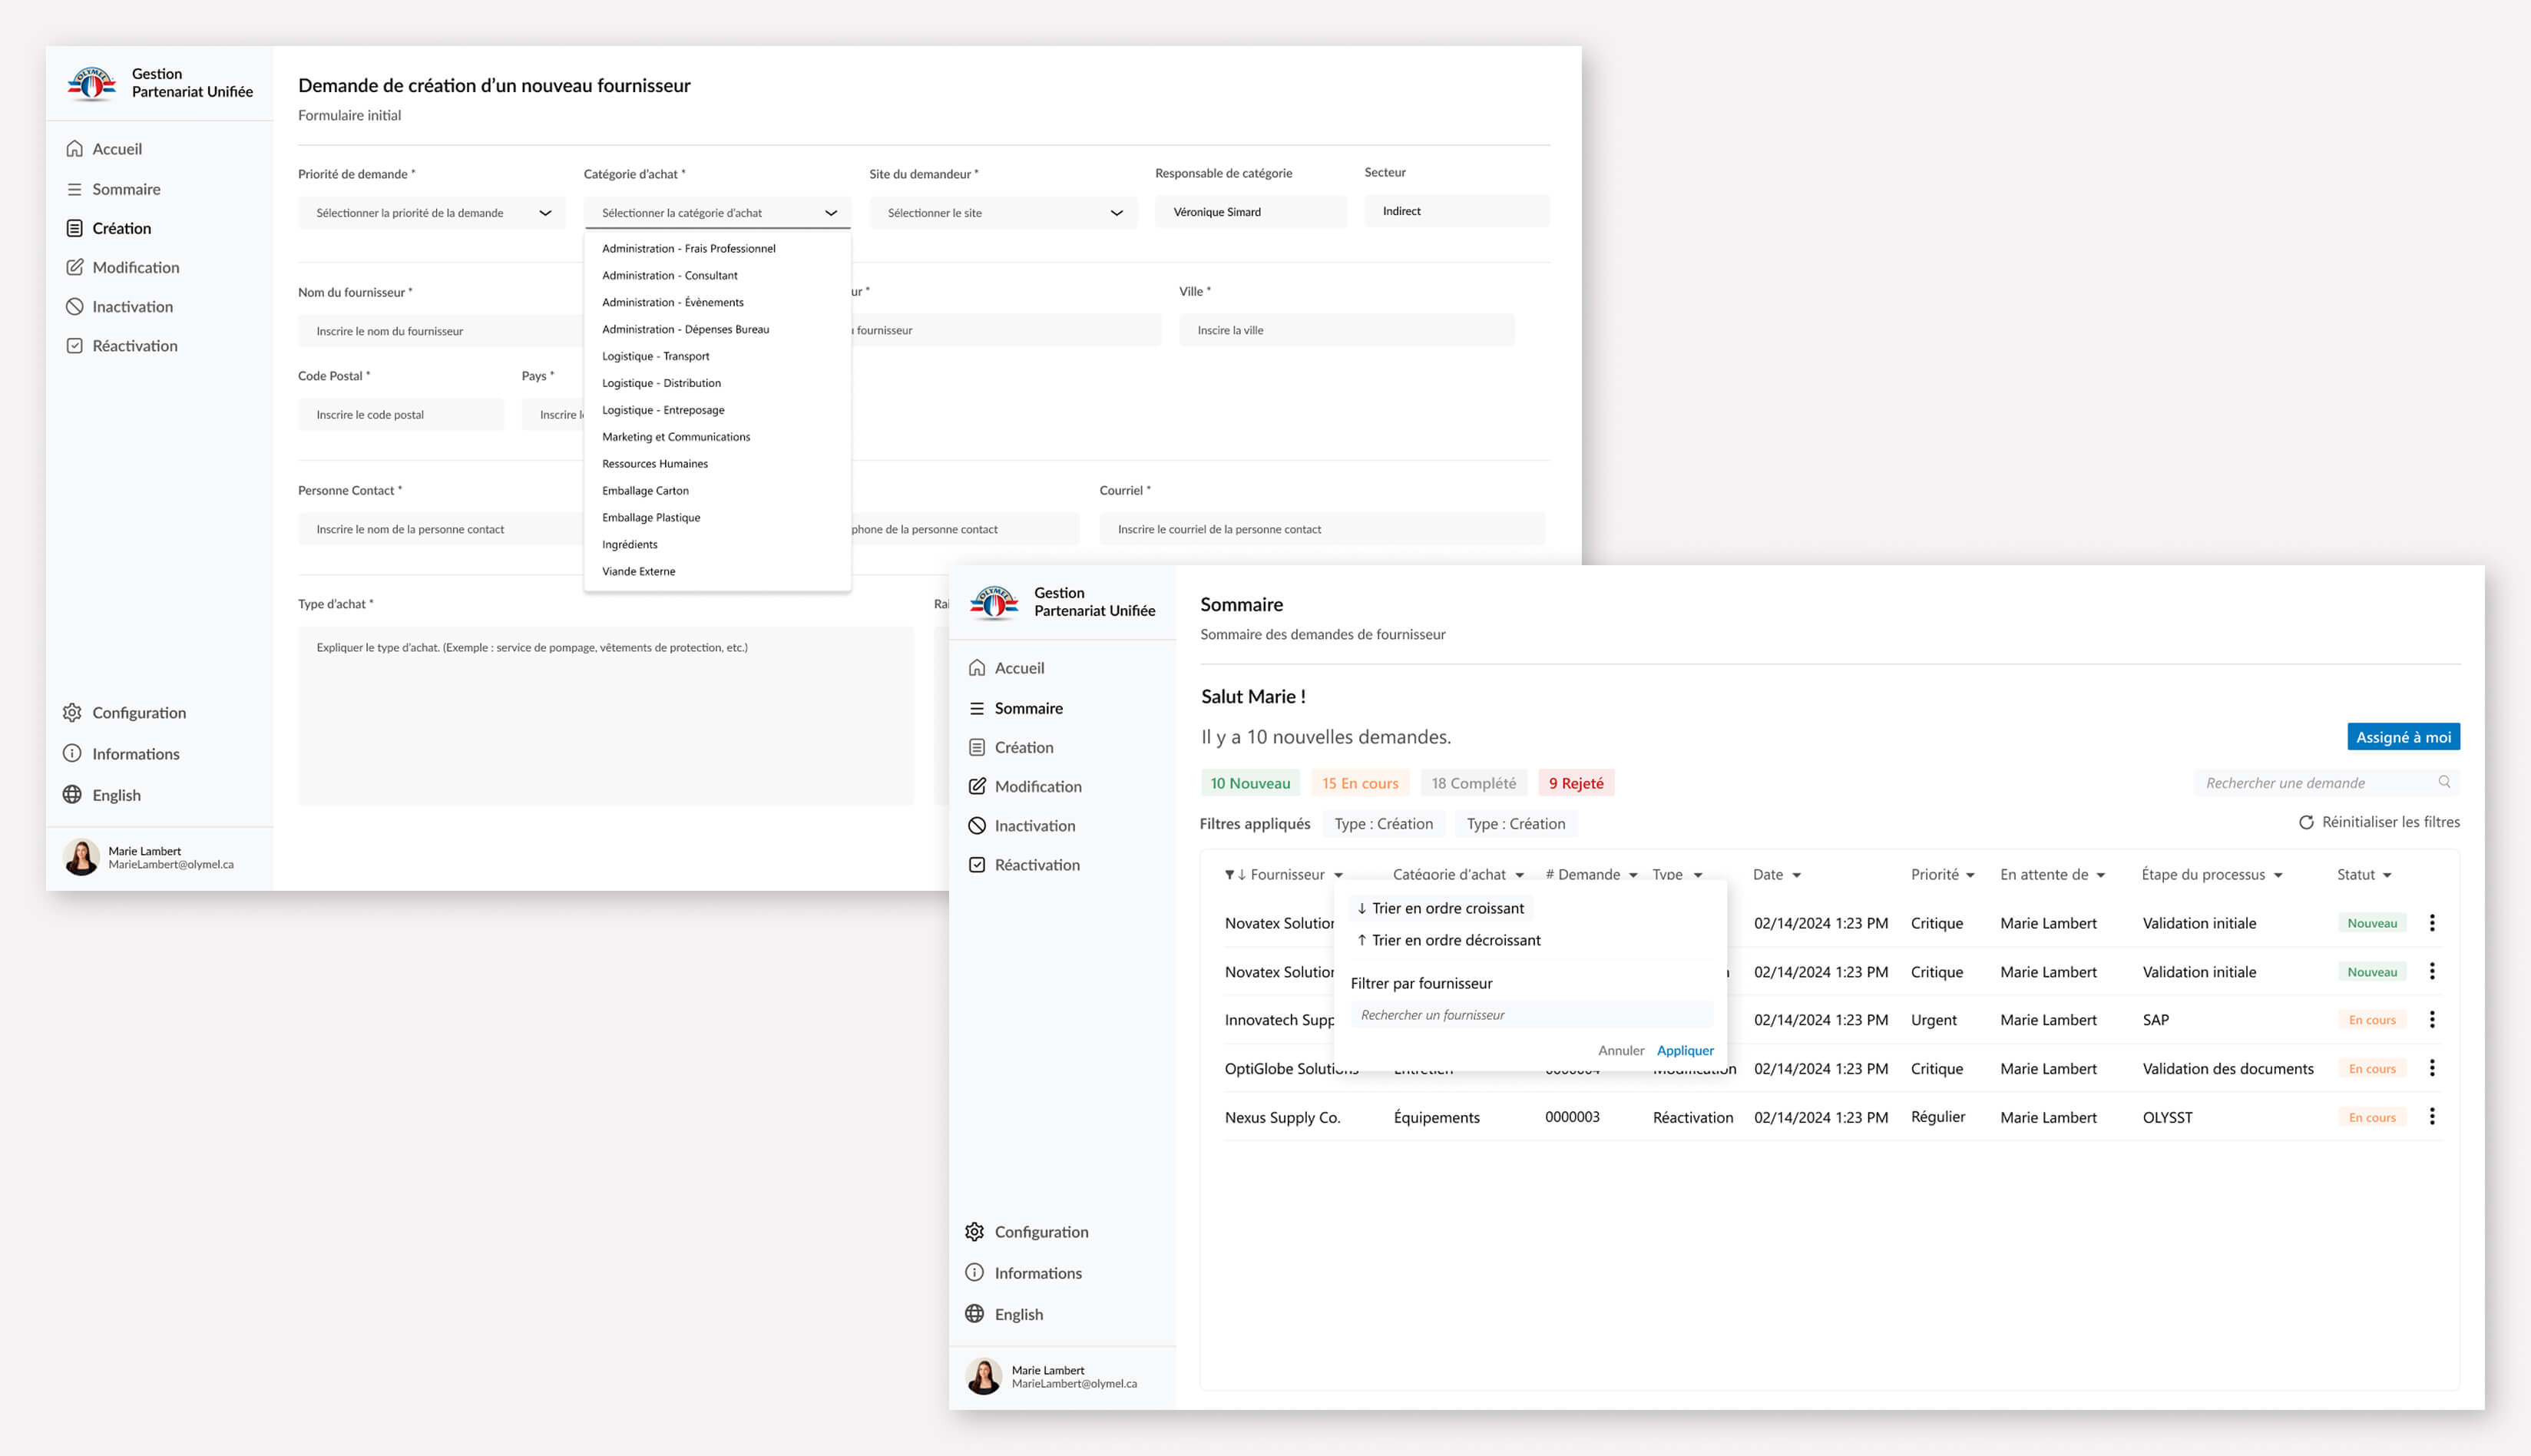Screen dimensions: 2531x1456
Task: Click the Réactivation check icon in Sommaire window
Action: tap(977, 864)
